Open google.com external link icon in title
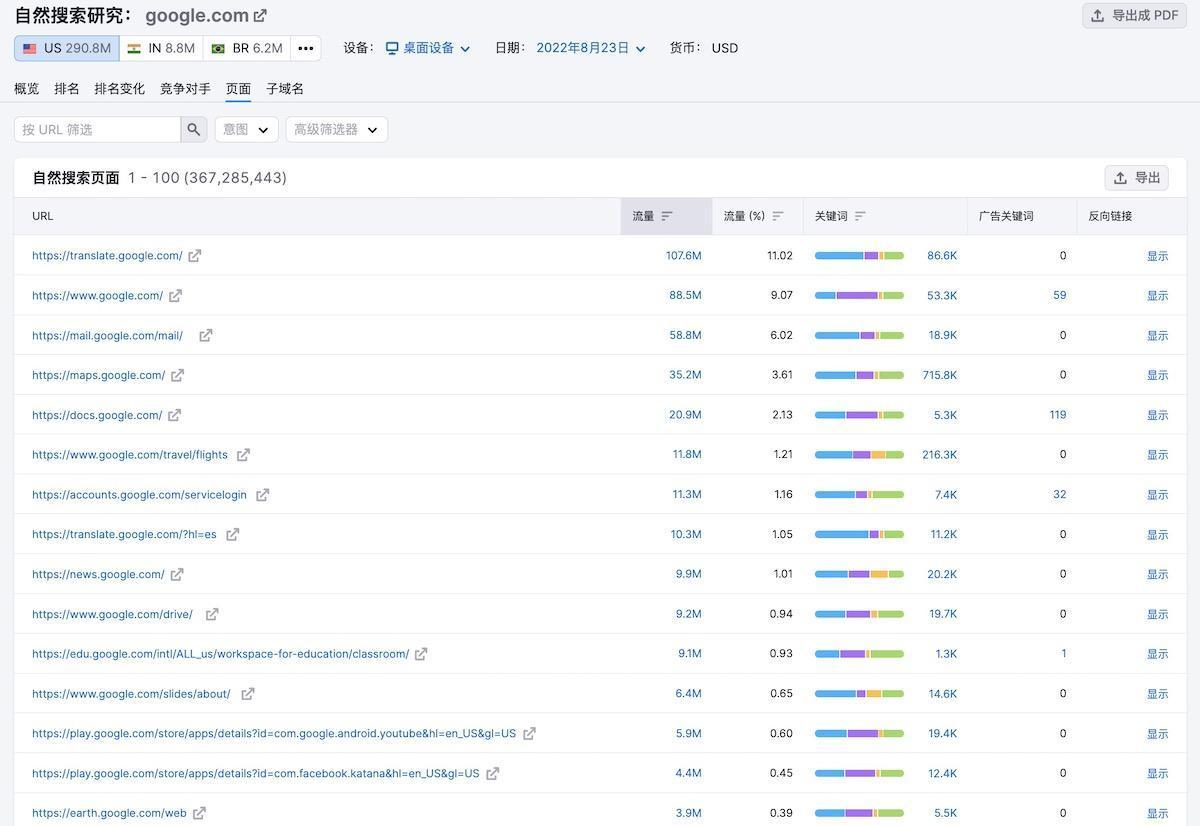 (x=260, y=16)
